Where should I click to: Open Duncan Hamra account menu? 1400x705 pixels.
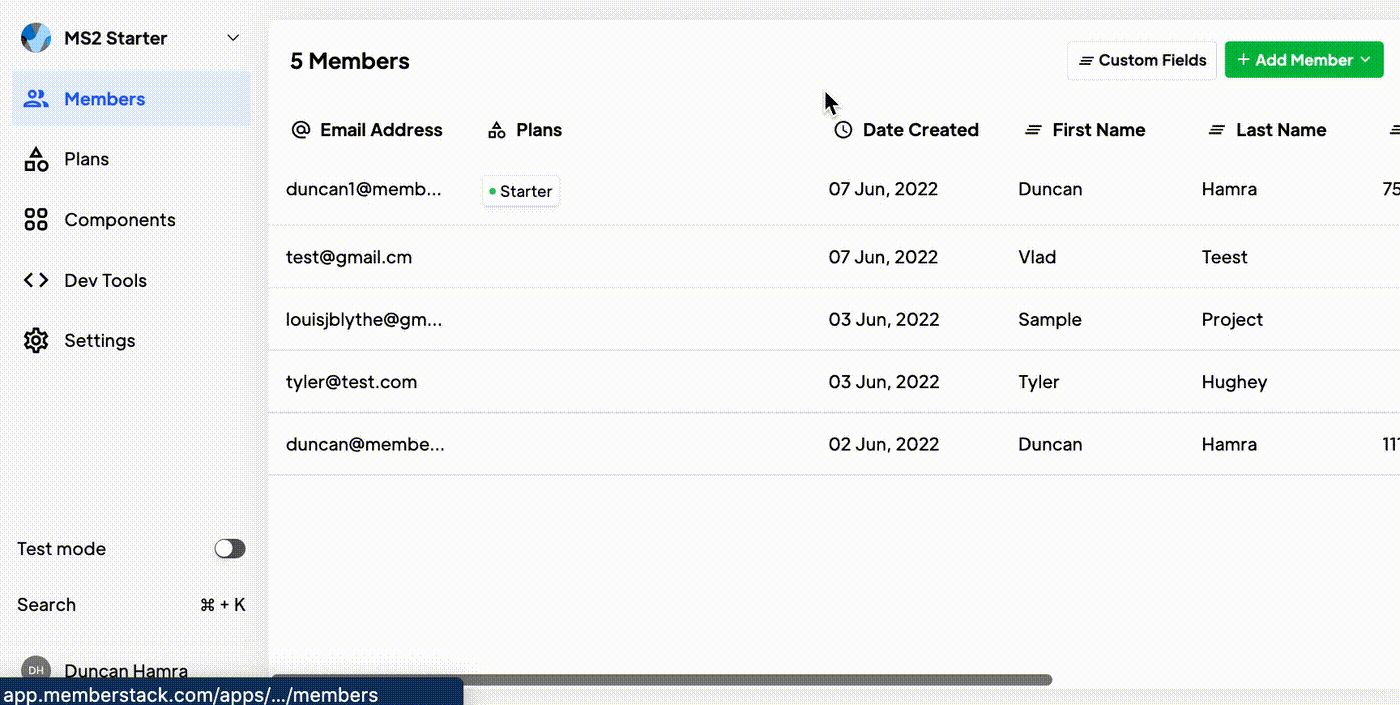[x=126, y=671]
